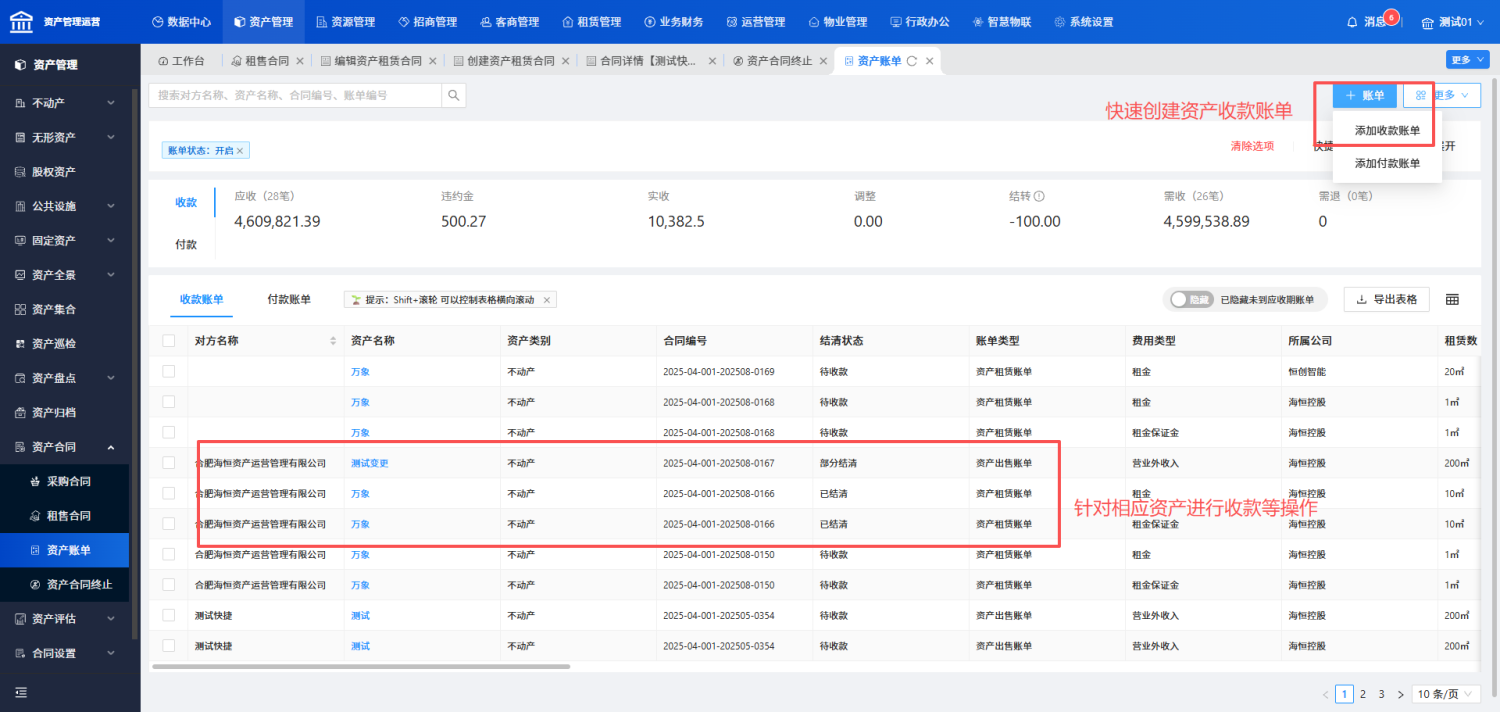This screenshot has width=1500, height=712.
Task: Collapse the sidebar with the bottom menu icon
Action: coord(20,692)
